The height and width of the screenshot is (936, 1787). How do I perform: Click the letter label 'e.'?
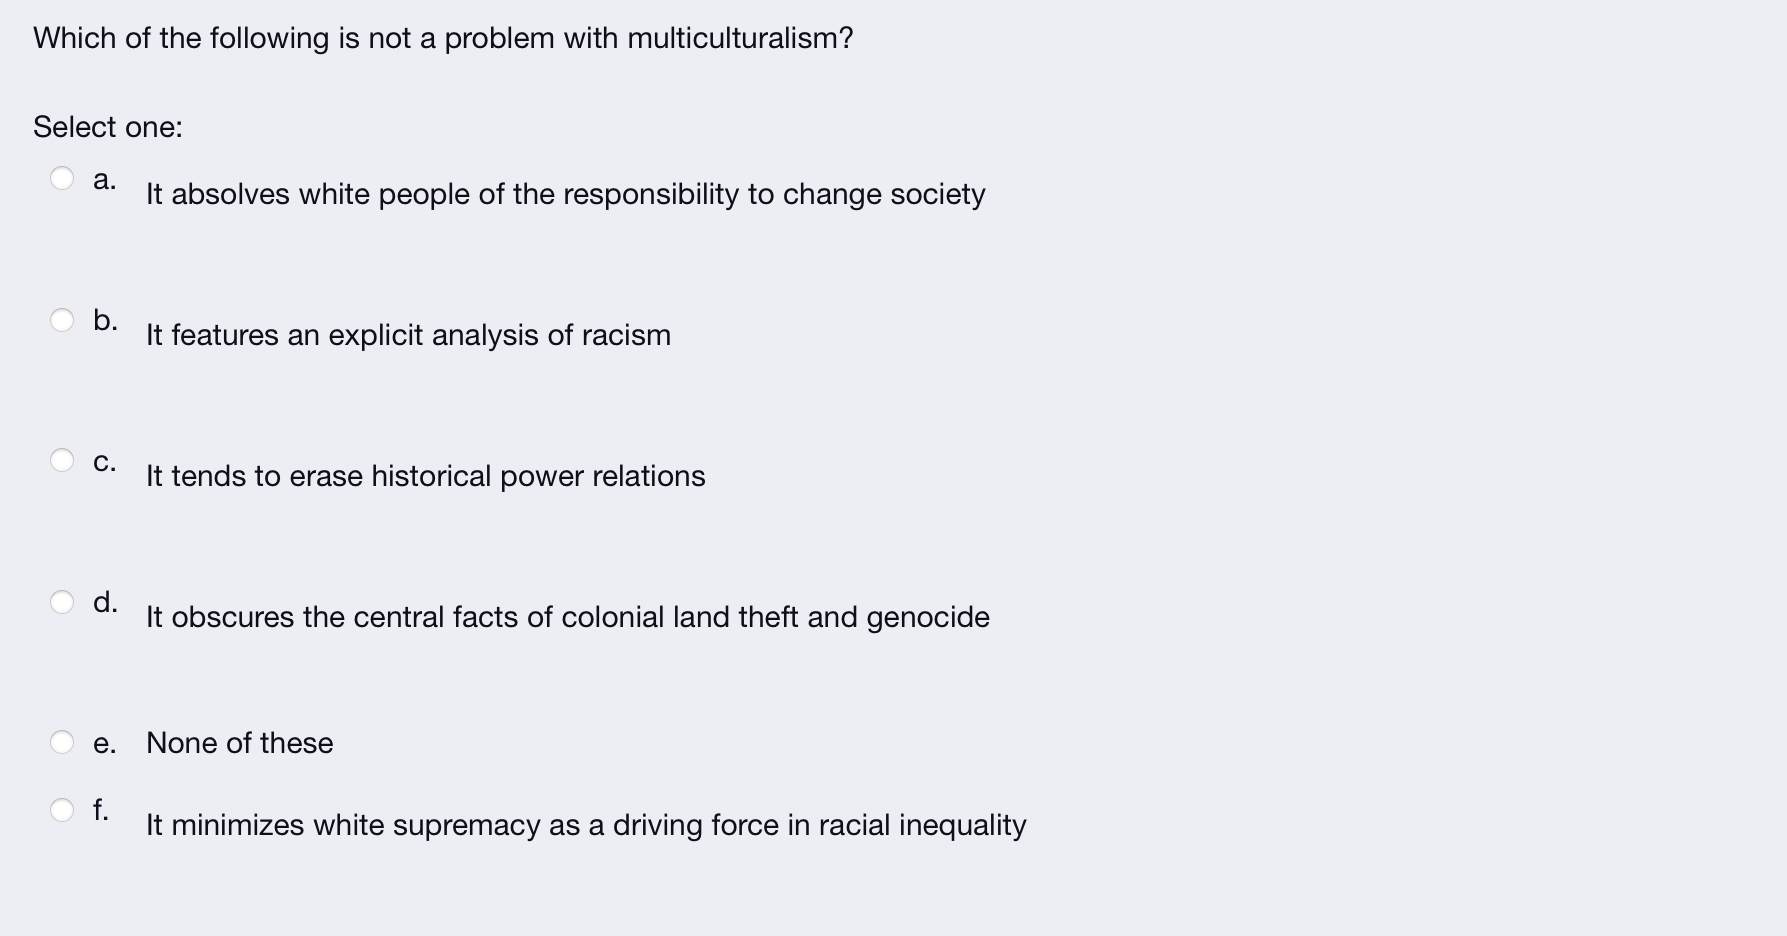pyautogui.click(x=104, y=743)
